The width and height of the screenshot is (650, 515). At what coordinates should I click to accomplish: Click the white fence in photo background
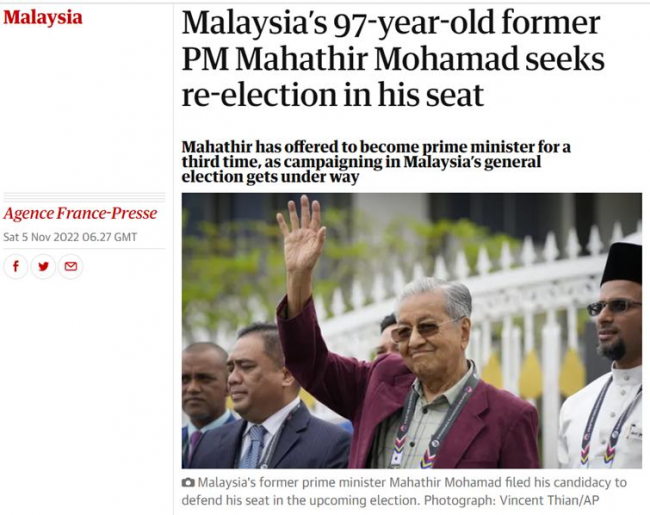pyautogui.click(x=520, y=300)
